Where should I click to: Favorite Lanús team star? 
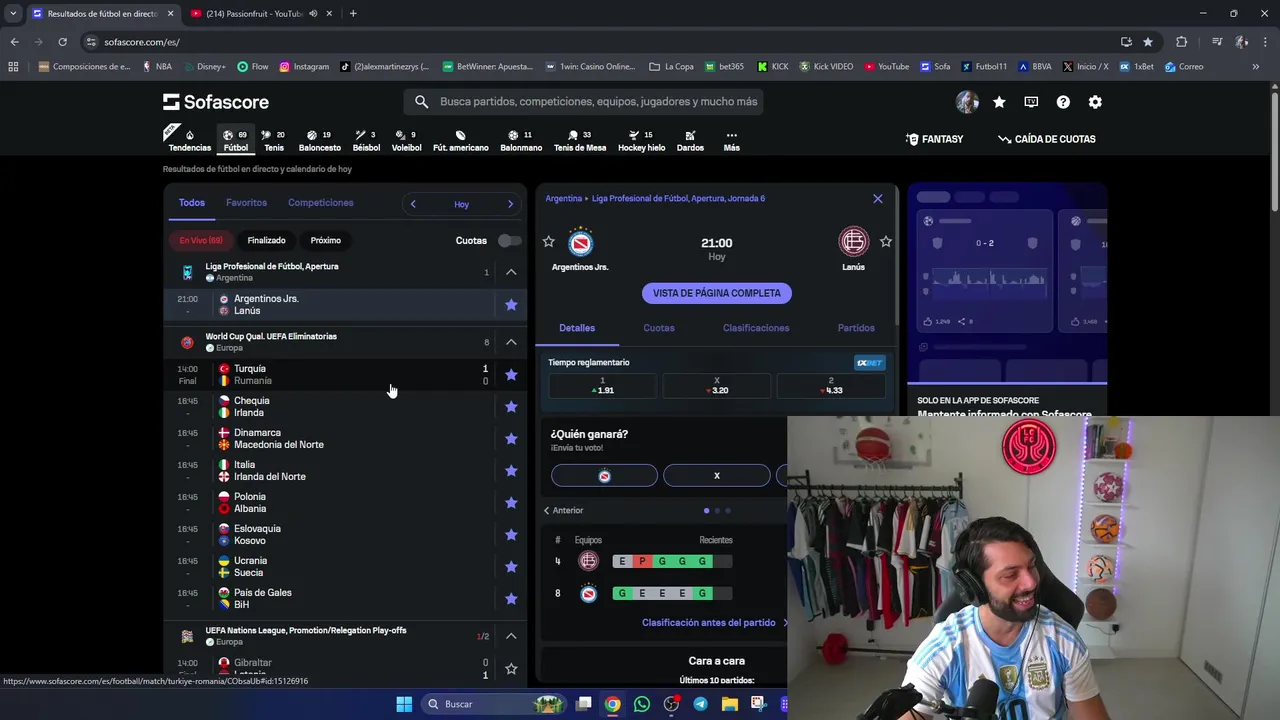[x=886, y=241]
